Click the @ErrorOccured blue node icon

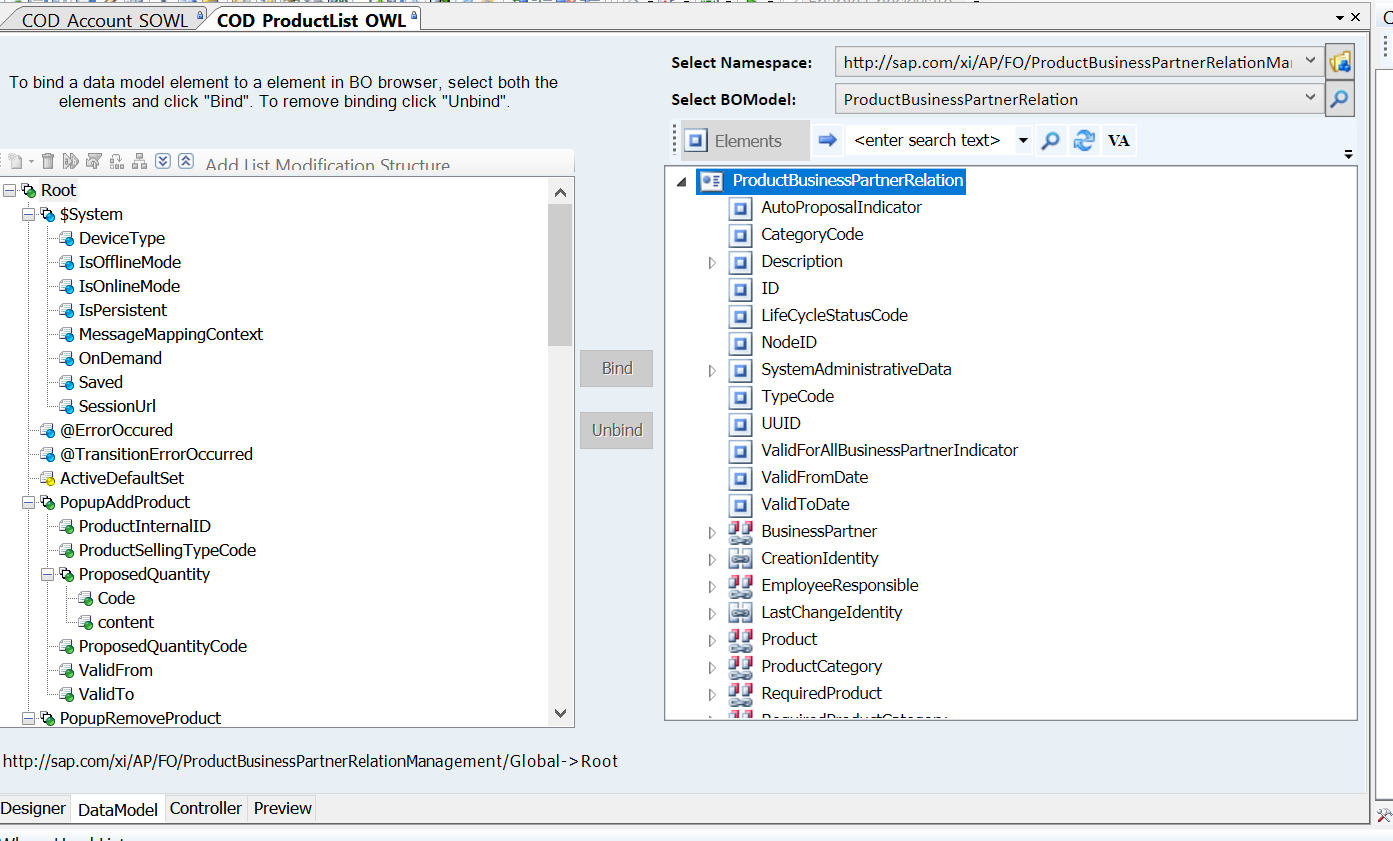coord(47,430)
